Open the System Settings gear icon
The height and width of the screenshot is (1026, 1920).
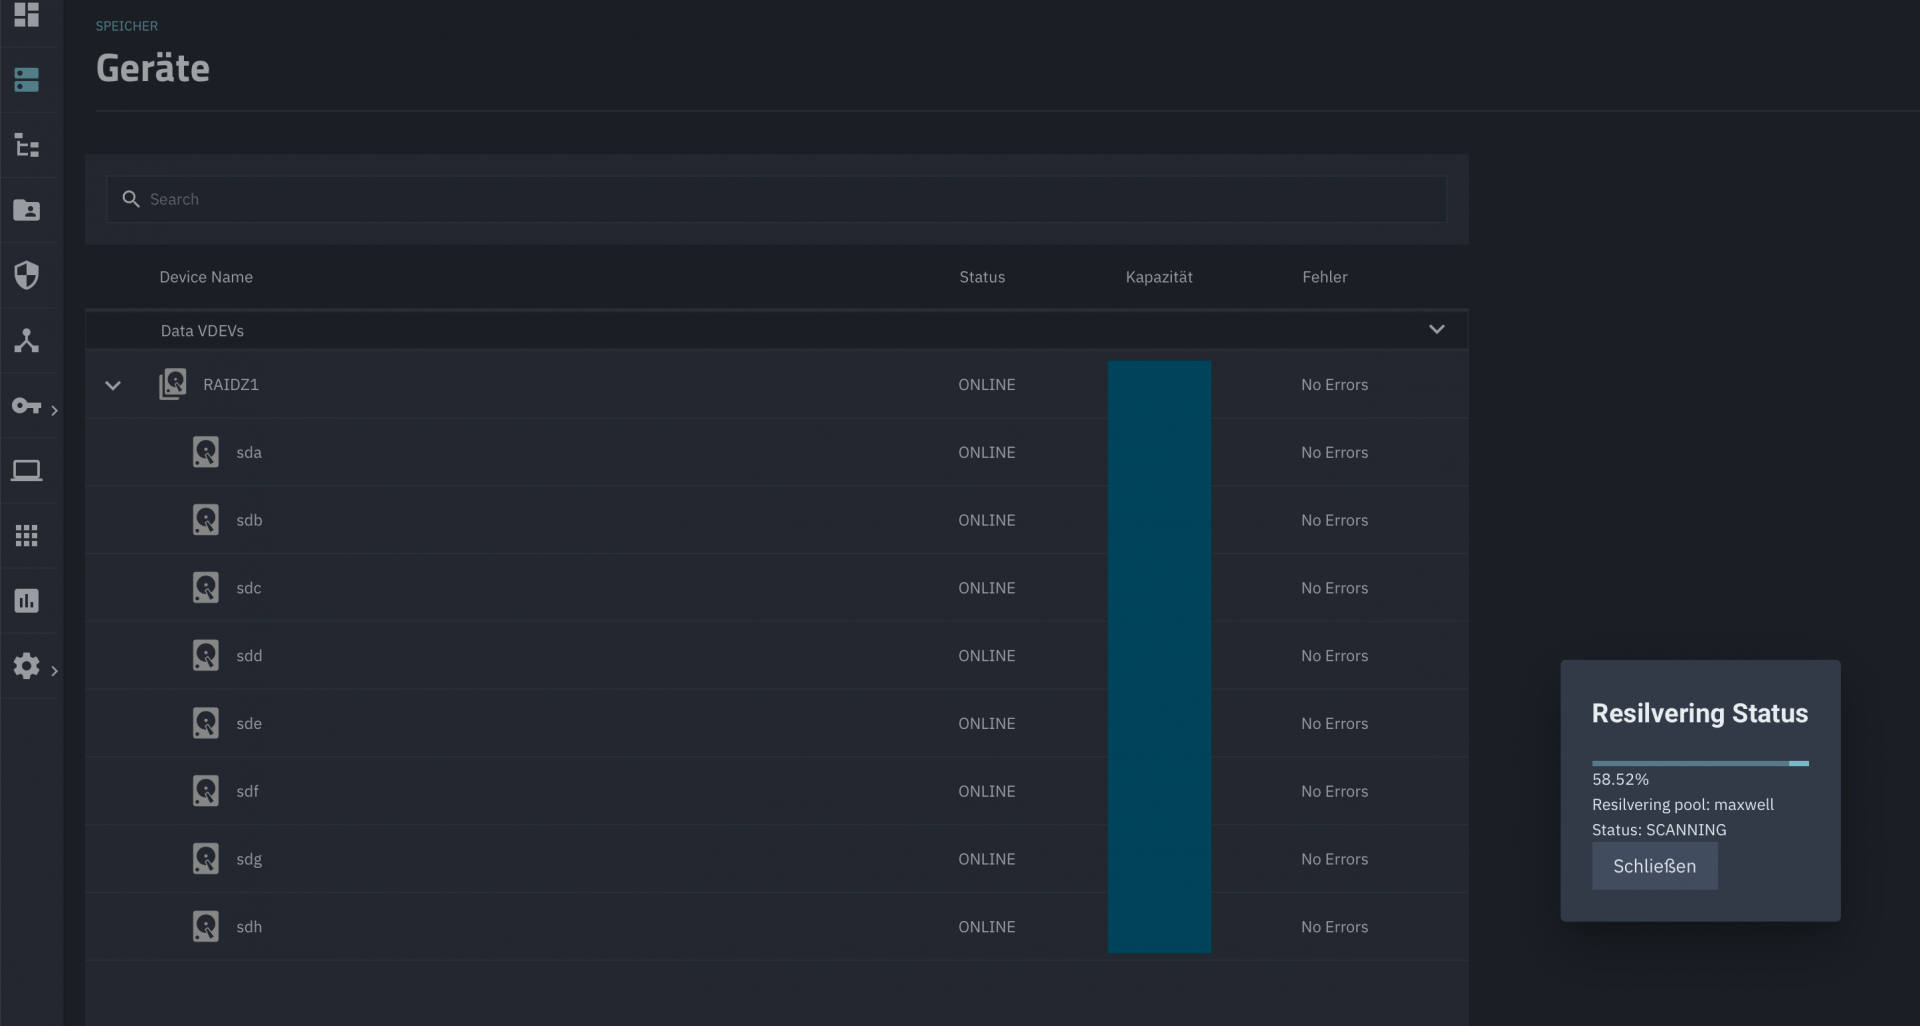coord(27,666)
